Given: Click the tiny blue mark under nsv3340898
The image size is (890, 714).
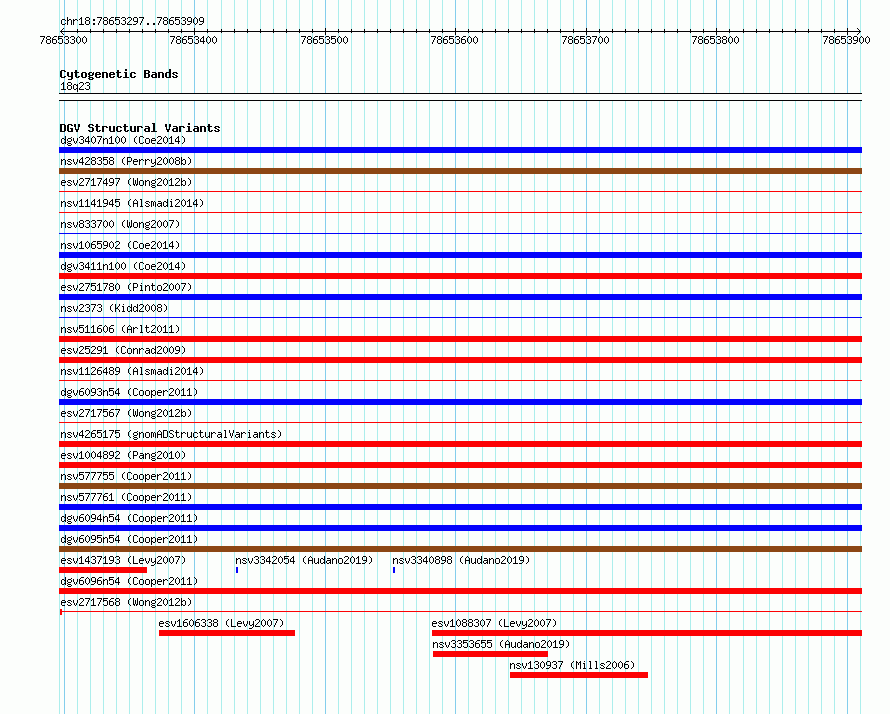Looking at the screenshot, I should coord(393,570).
